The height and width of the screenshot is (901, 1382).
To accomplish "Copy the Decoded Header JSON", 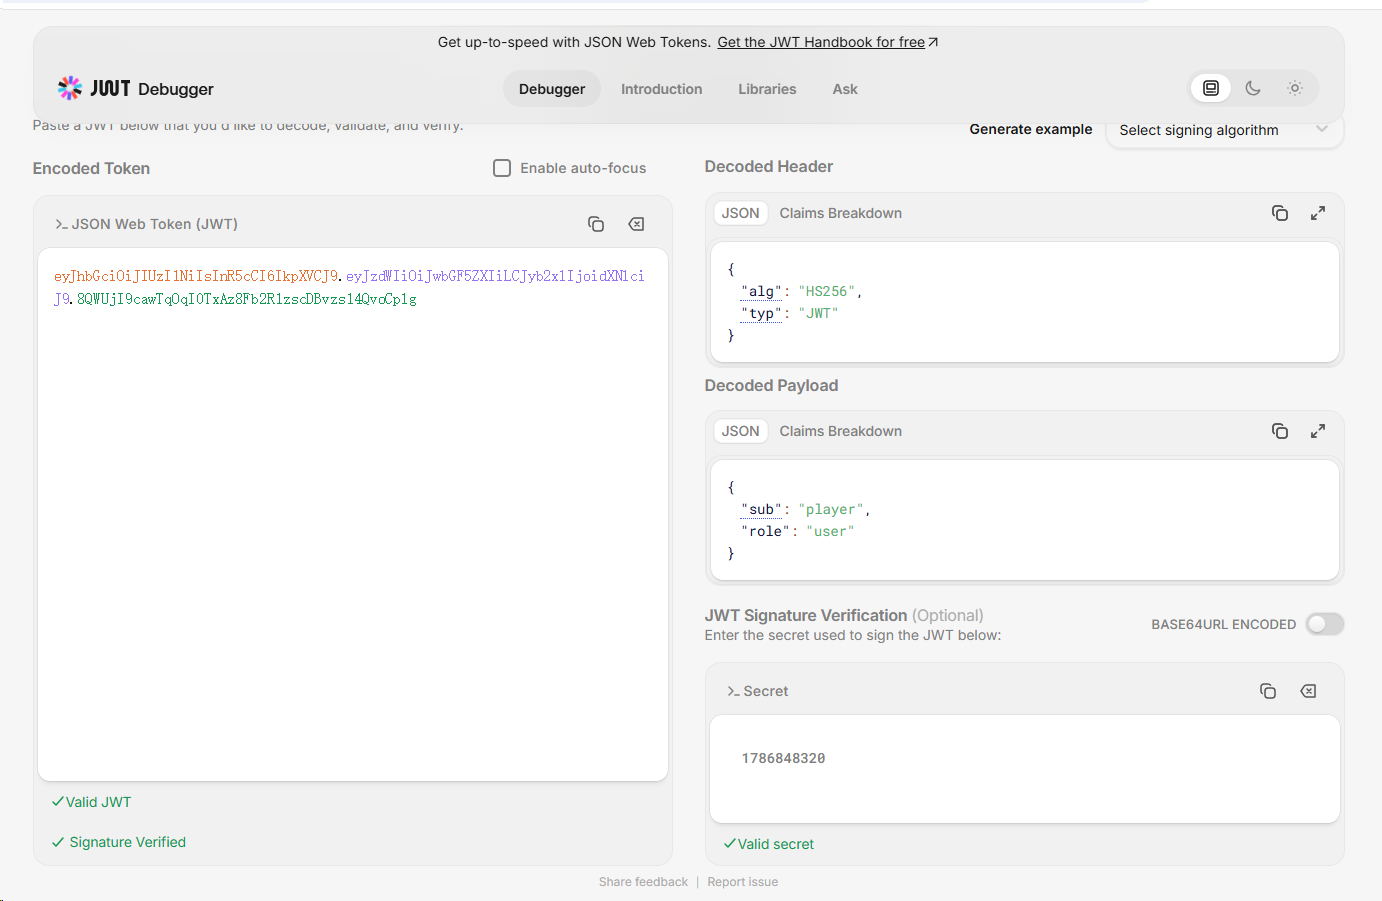I will coord(1280,213).
